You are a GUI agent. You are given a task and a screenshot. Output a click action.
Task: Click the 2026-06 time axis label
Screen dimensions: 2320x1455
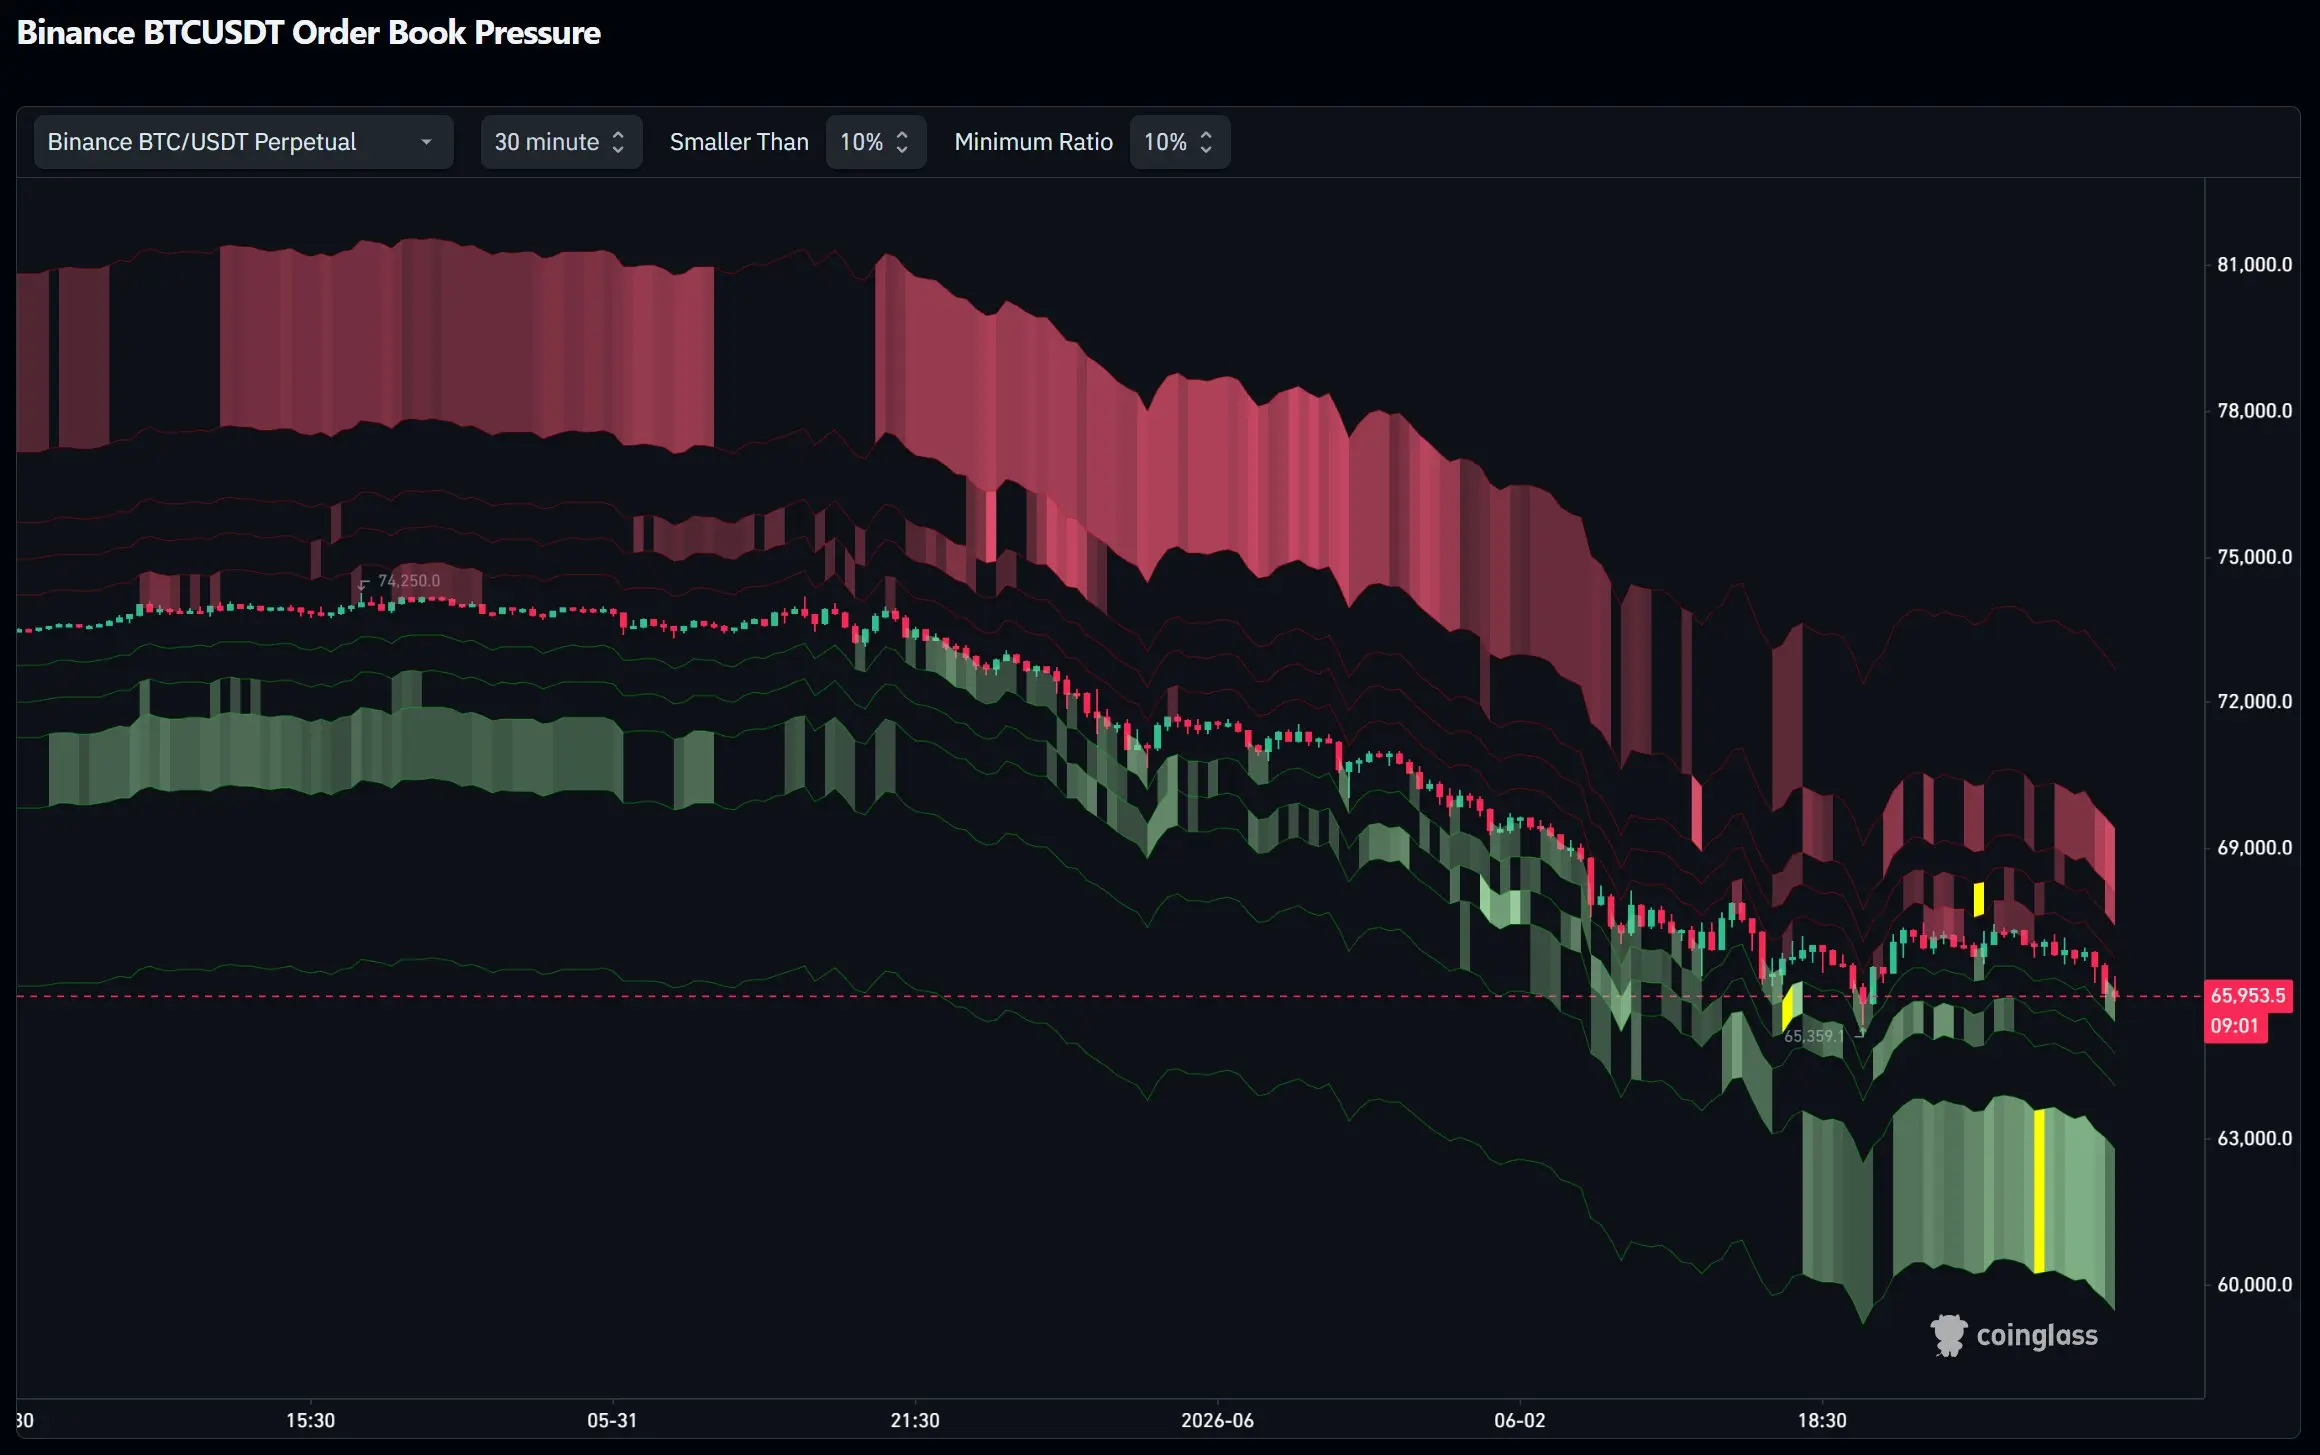(1217, 1420)
